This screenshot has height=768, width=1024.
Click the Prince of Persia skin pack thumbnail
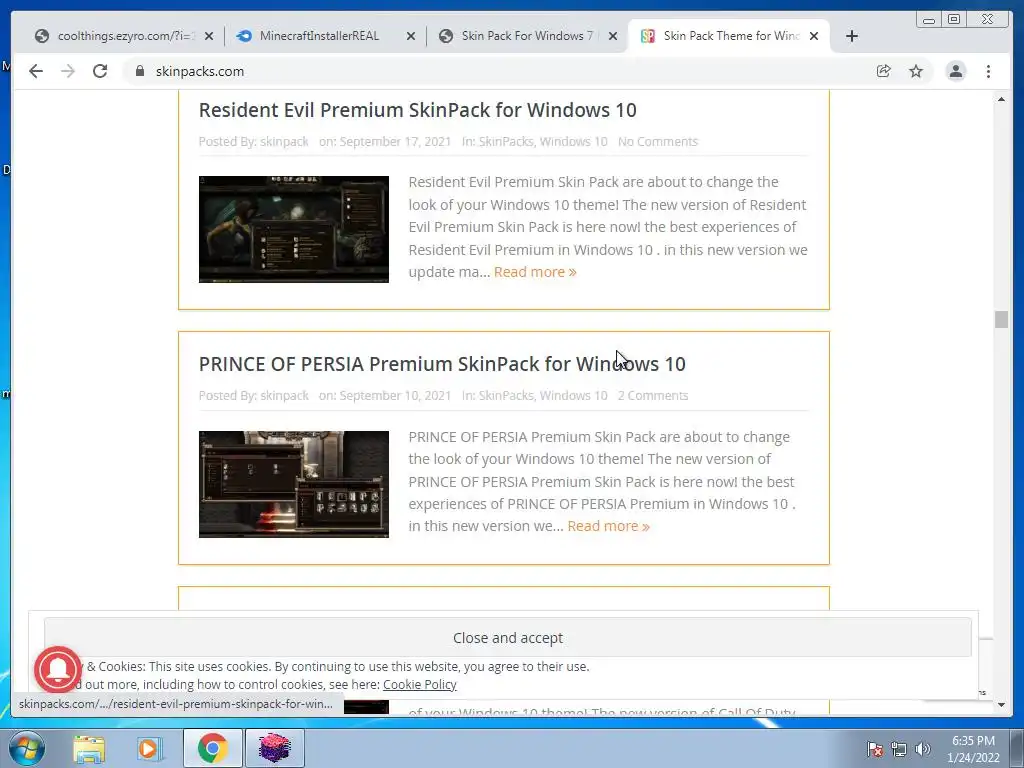pyautogui.click(x=294, y=484)
